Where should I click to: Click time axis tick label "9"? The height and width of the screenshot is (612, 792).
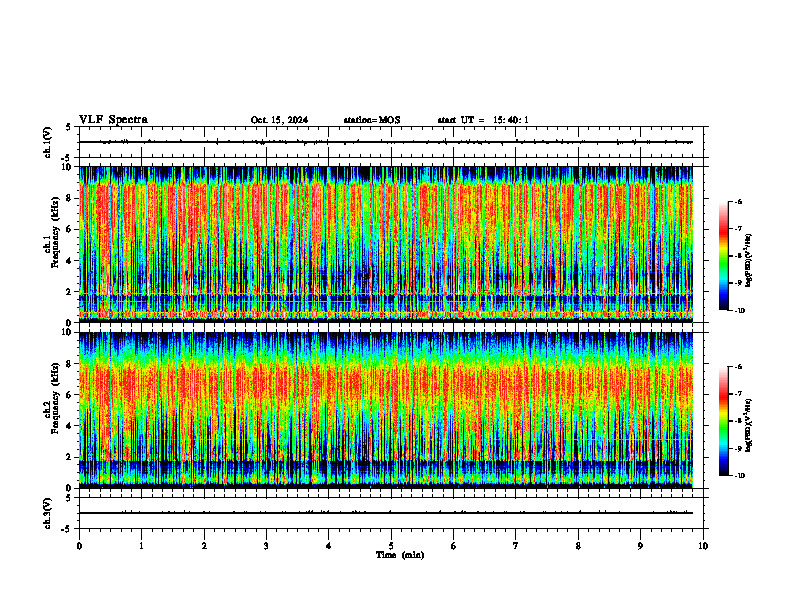[640, 546]
